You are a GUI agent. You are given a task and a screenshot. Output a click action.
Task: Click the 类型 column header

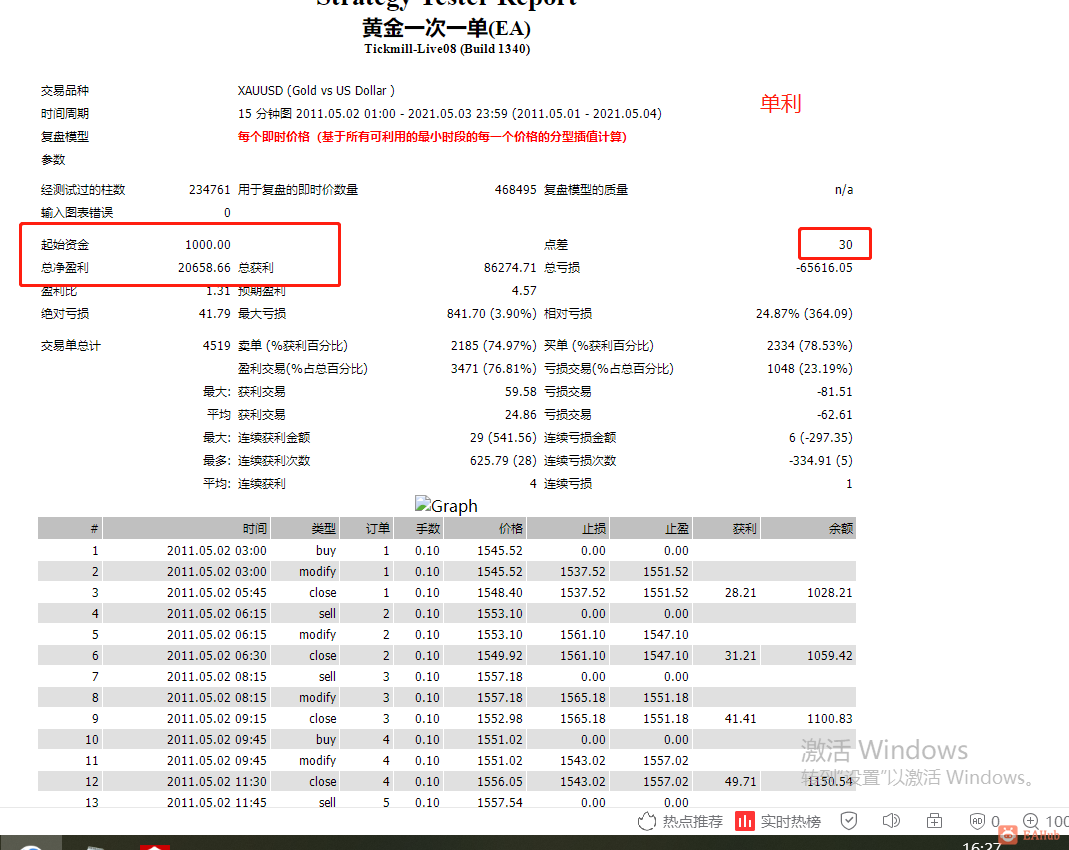324,528
